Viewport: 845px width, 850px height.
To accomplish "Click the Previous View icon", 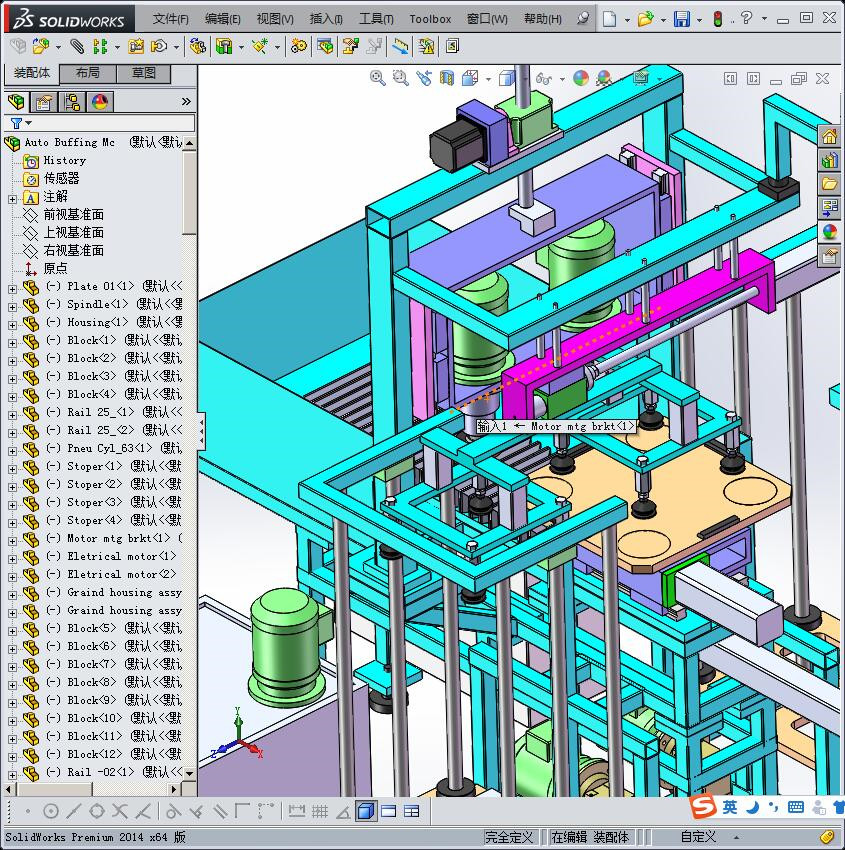I will coord(424,78).
